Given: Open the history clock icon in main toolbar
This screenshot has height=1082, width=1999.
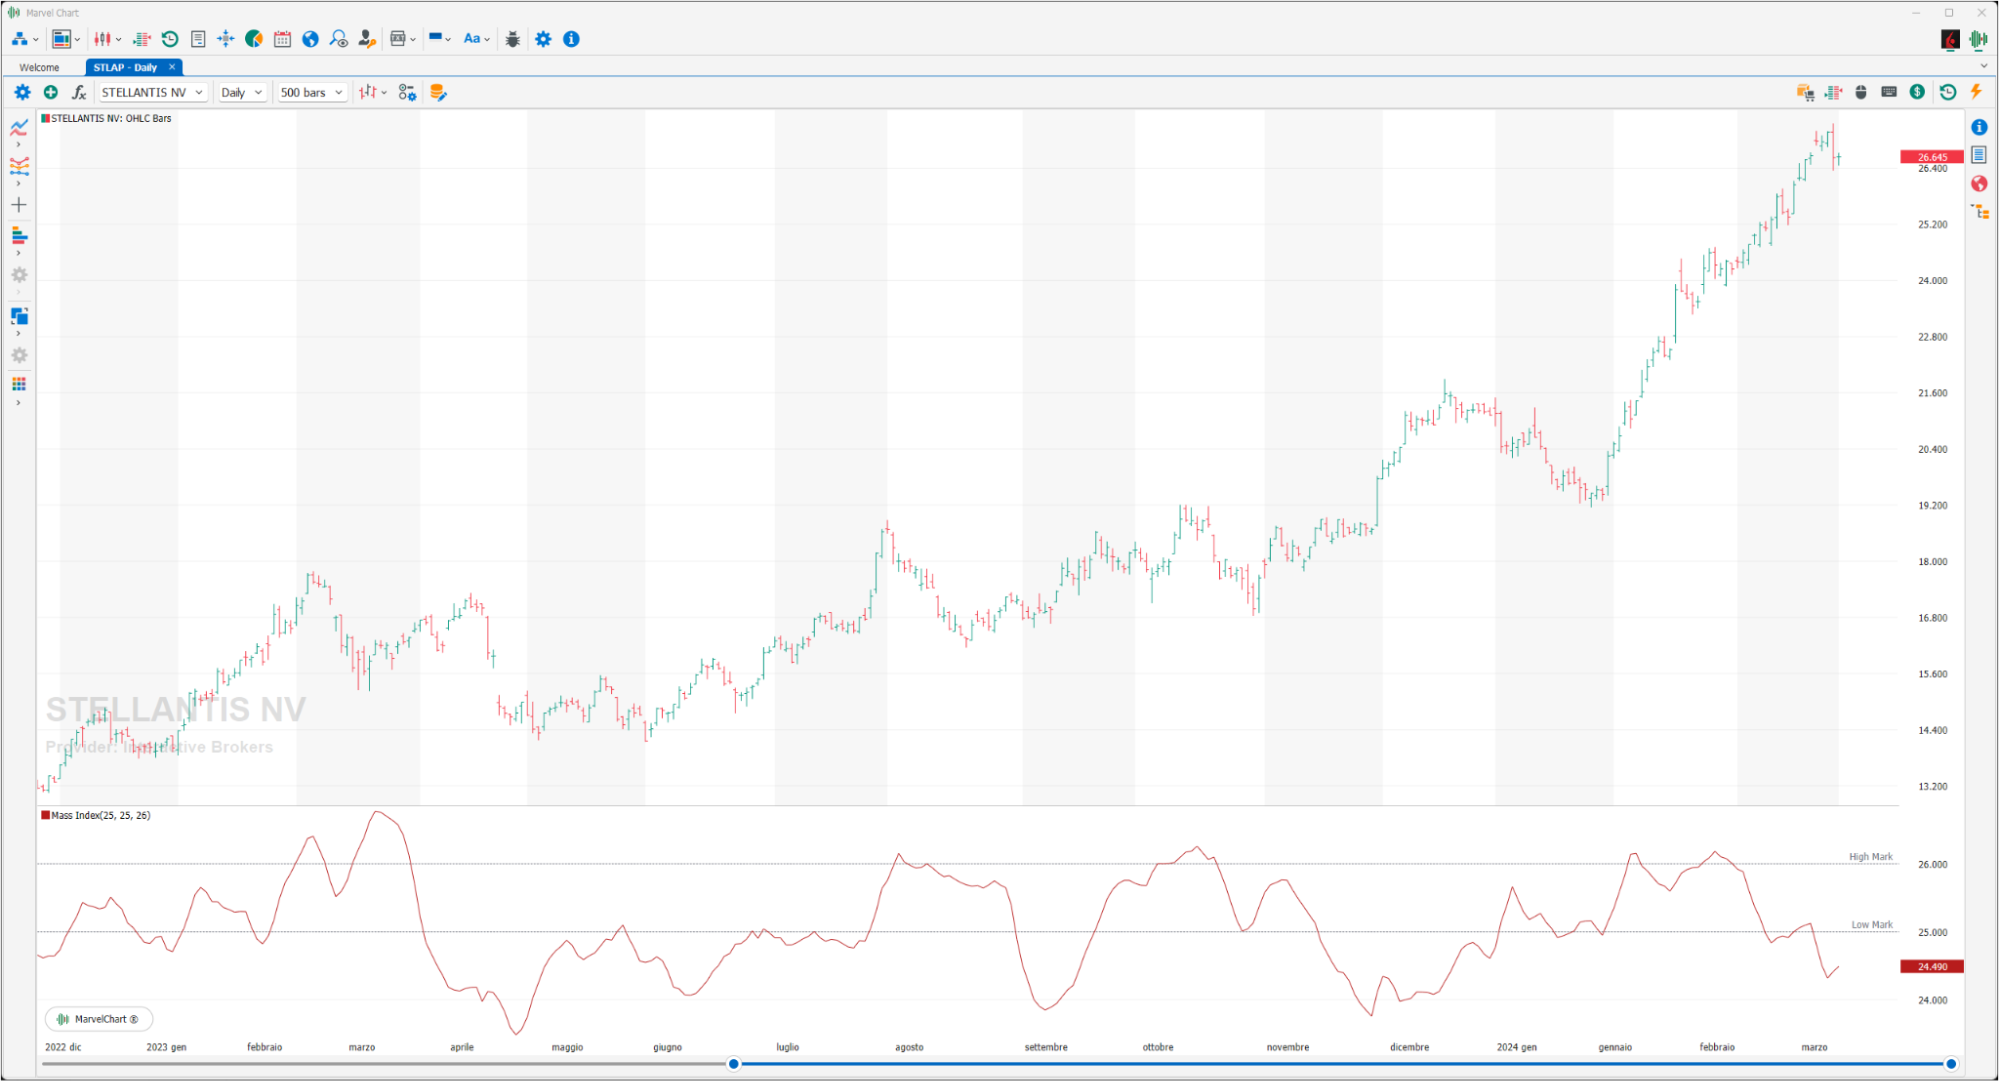Looking at the screenshot, I should point(170,39).
